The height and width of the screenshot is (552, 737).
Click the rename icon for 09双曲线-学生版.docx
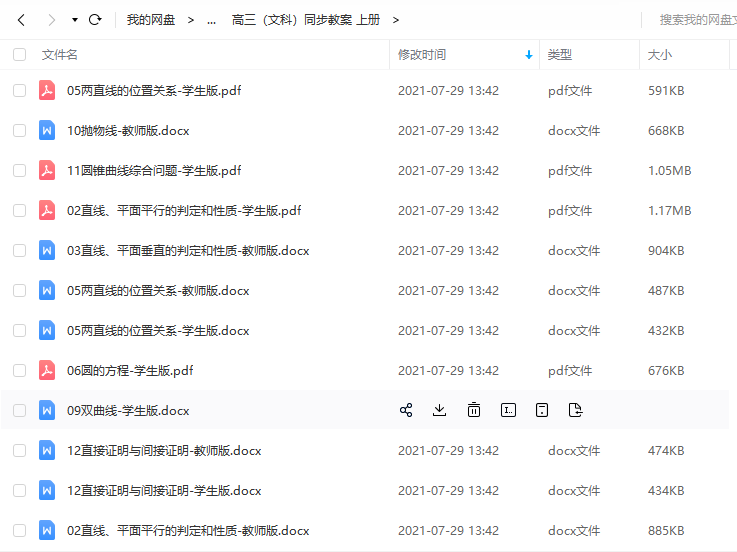(508, 410)
